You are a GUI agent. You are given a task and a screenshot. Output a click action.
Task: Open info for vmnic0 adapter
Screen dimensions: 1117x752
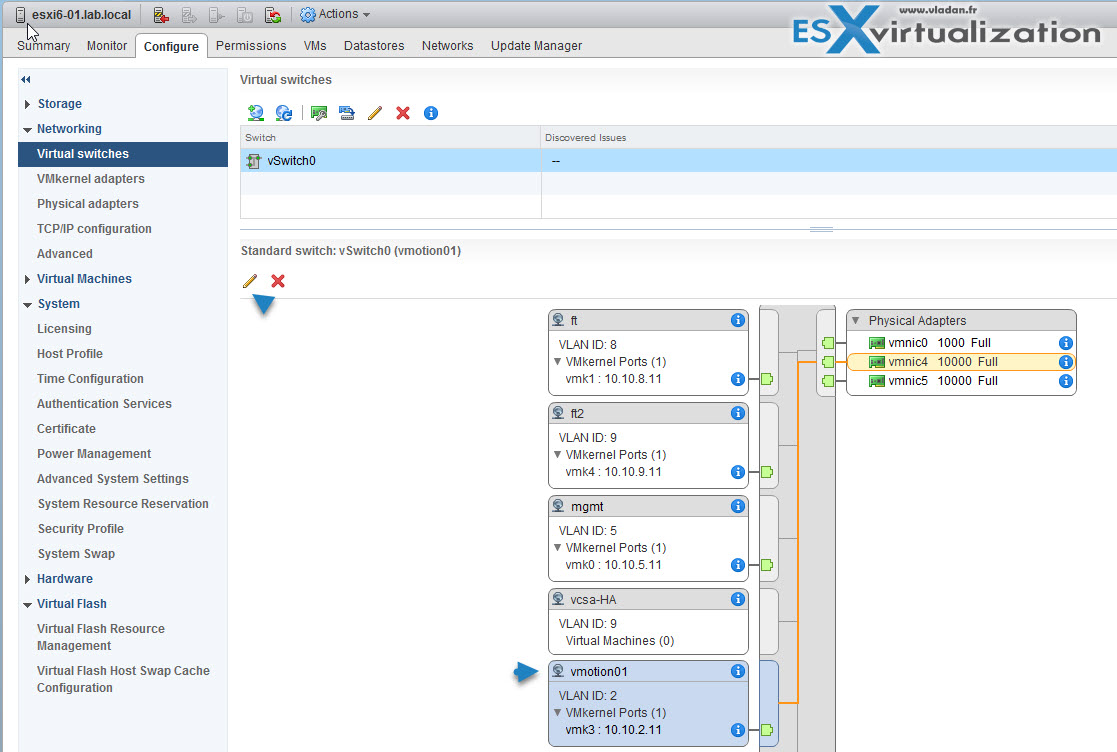(1066, 343)
